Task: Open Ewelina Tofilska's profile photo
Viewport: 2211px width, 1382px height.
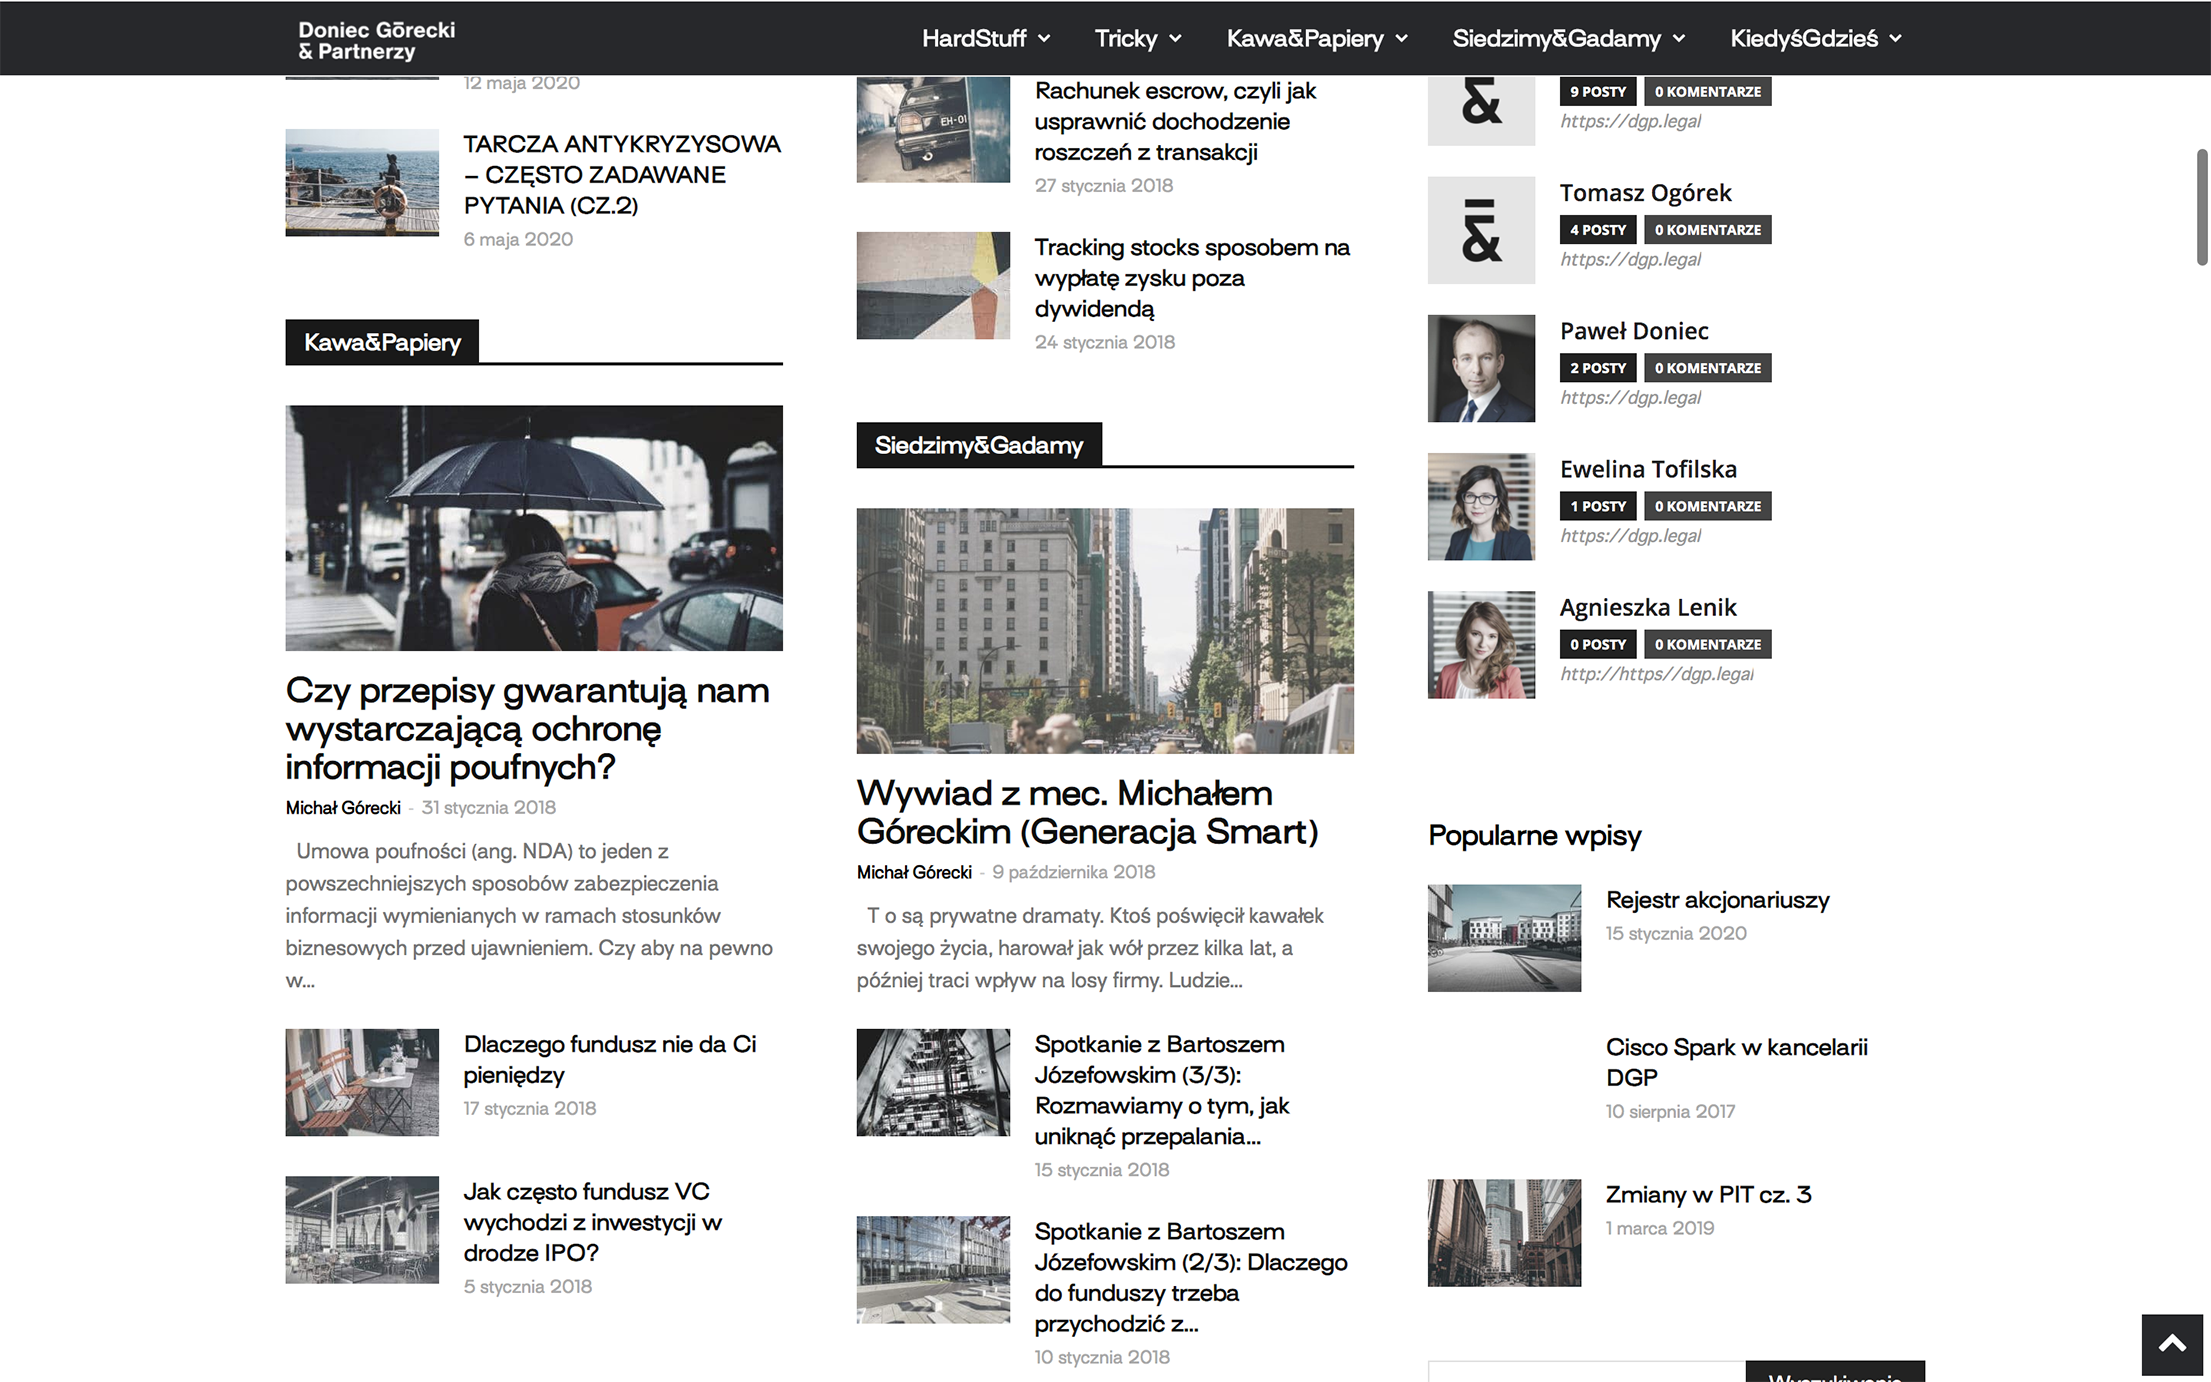Action: (x=1481, y=506)
